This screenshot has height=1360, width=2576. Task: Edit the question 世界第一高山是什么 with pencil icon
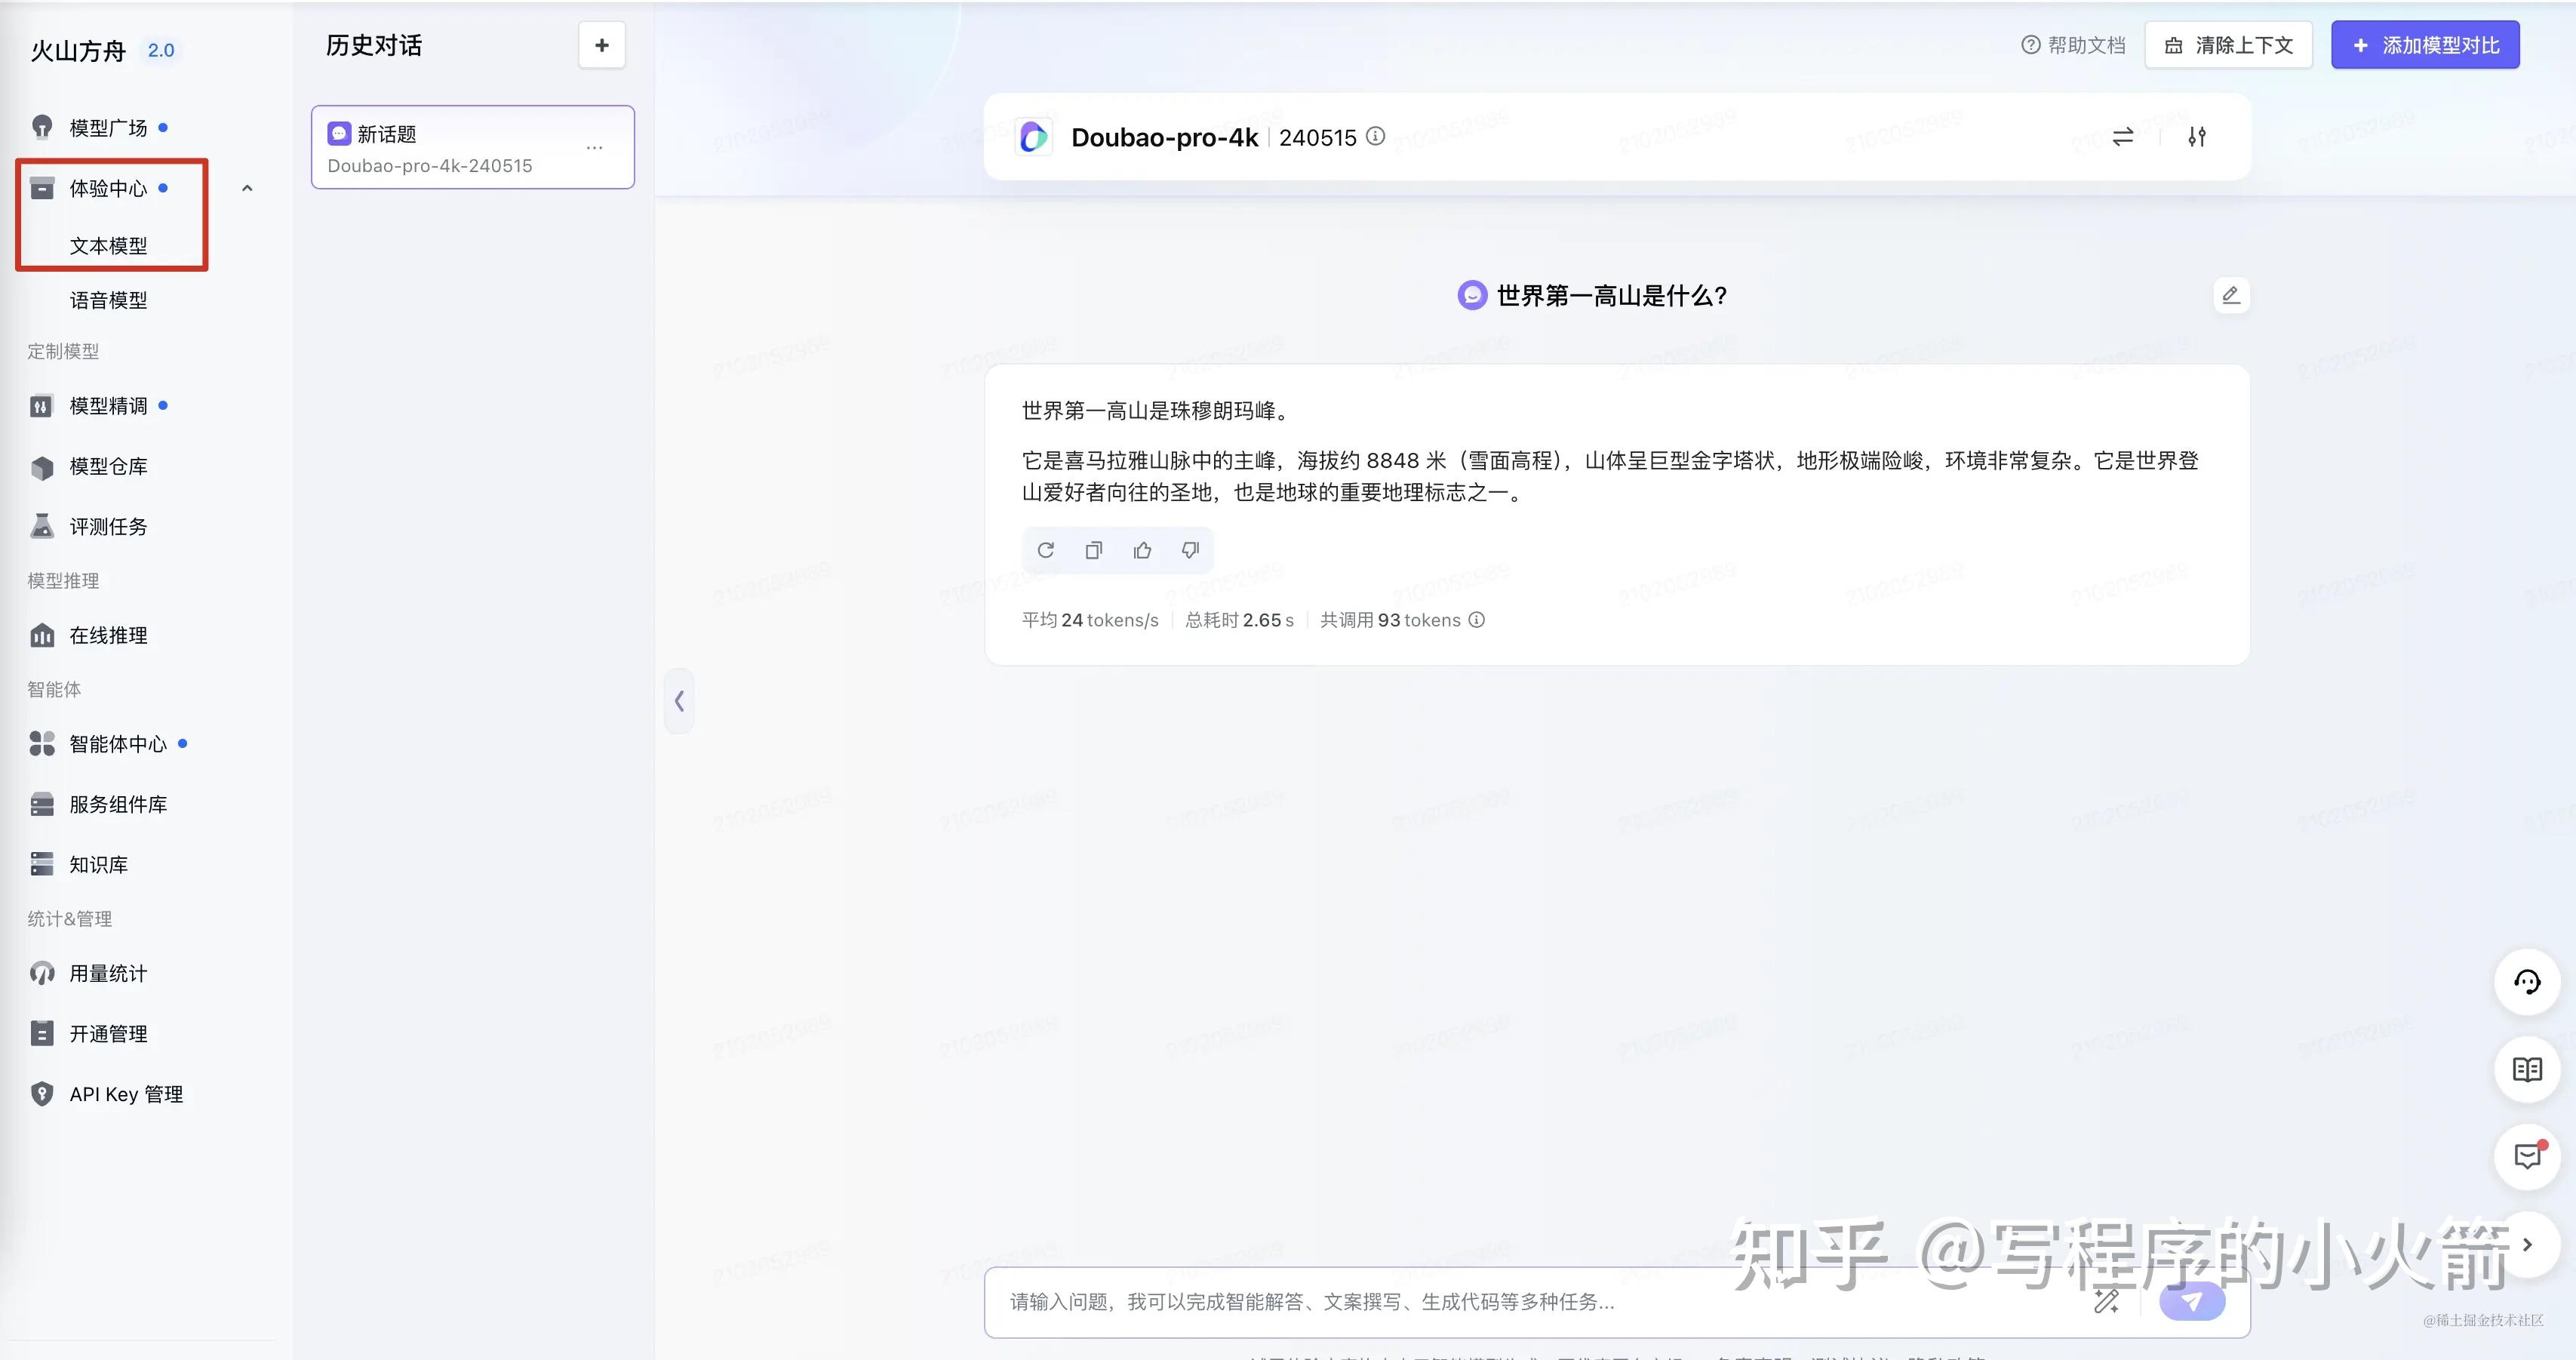(x=2231, y=294)
